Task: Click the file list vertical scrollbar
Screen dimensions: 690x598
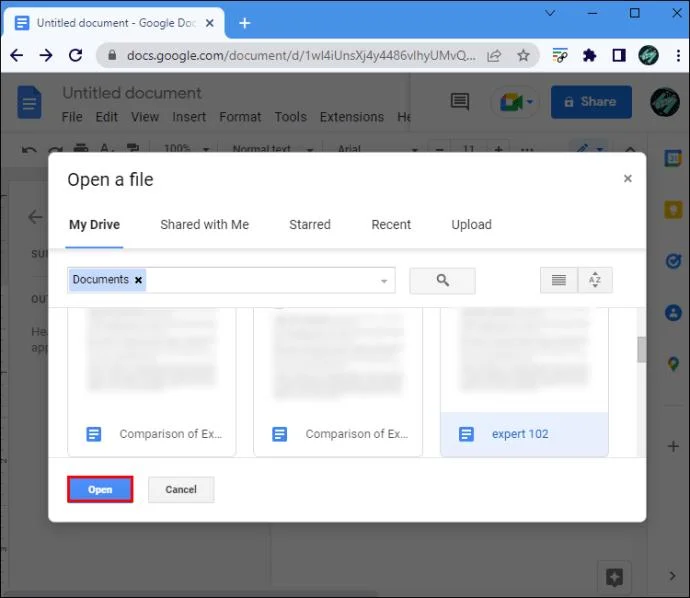Action: coord(642,350)
